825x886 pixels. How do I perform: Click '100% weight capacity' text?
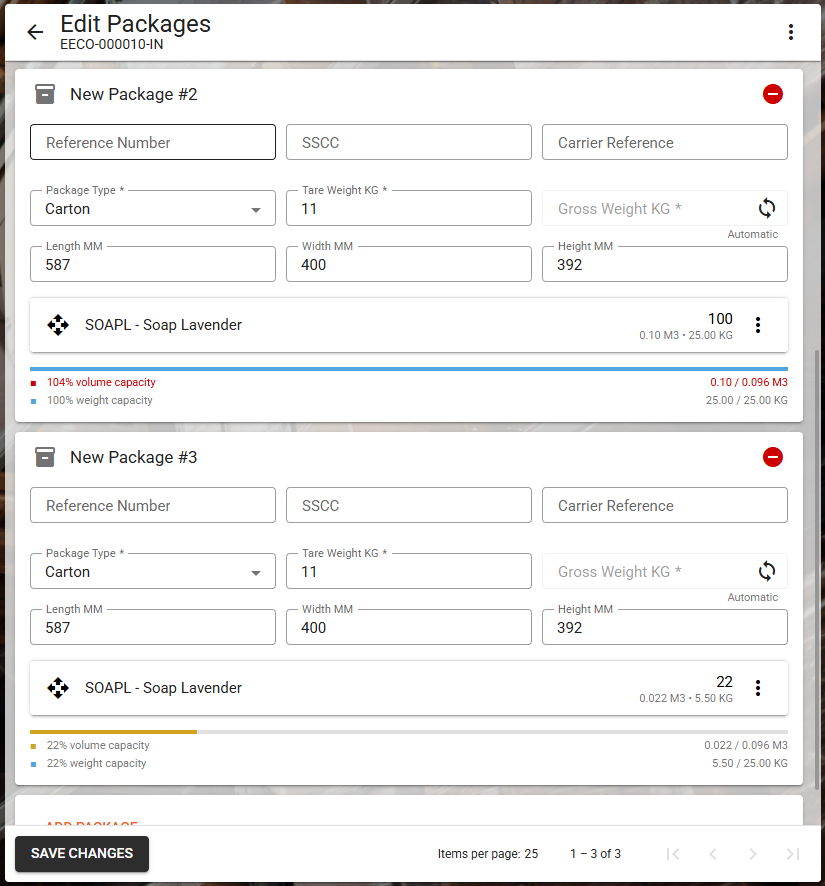click(x=99, y=400)
